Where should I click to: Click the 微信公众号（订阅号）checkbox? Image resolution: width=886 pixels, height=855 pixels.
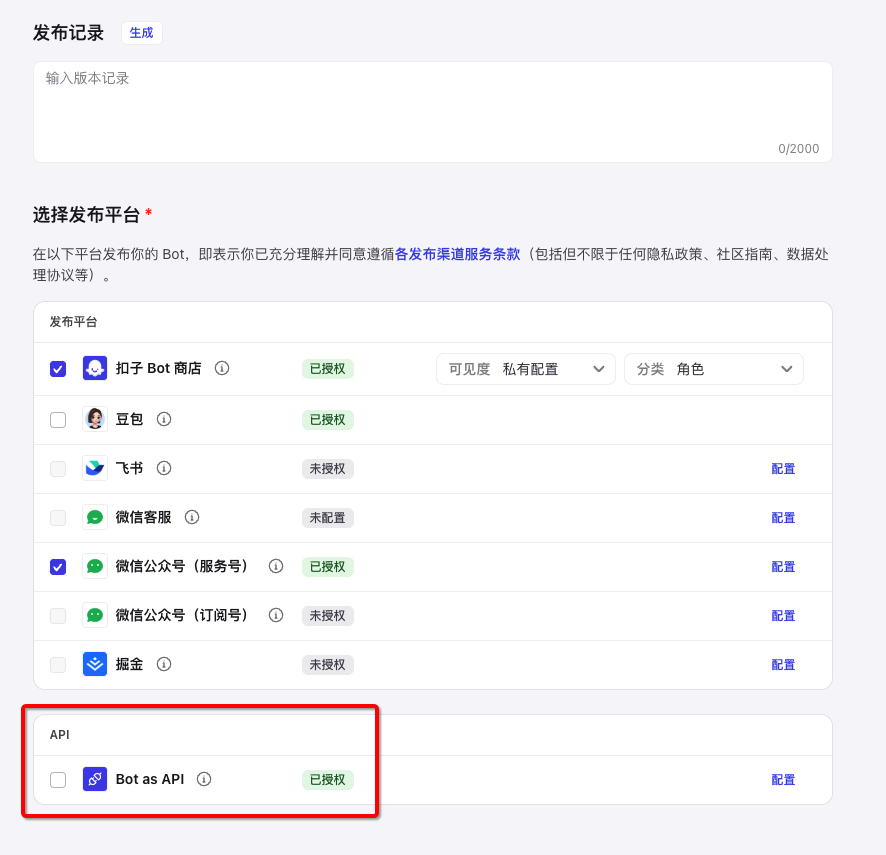click(58, 616)
